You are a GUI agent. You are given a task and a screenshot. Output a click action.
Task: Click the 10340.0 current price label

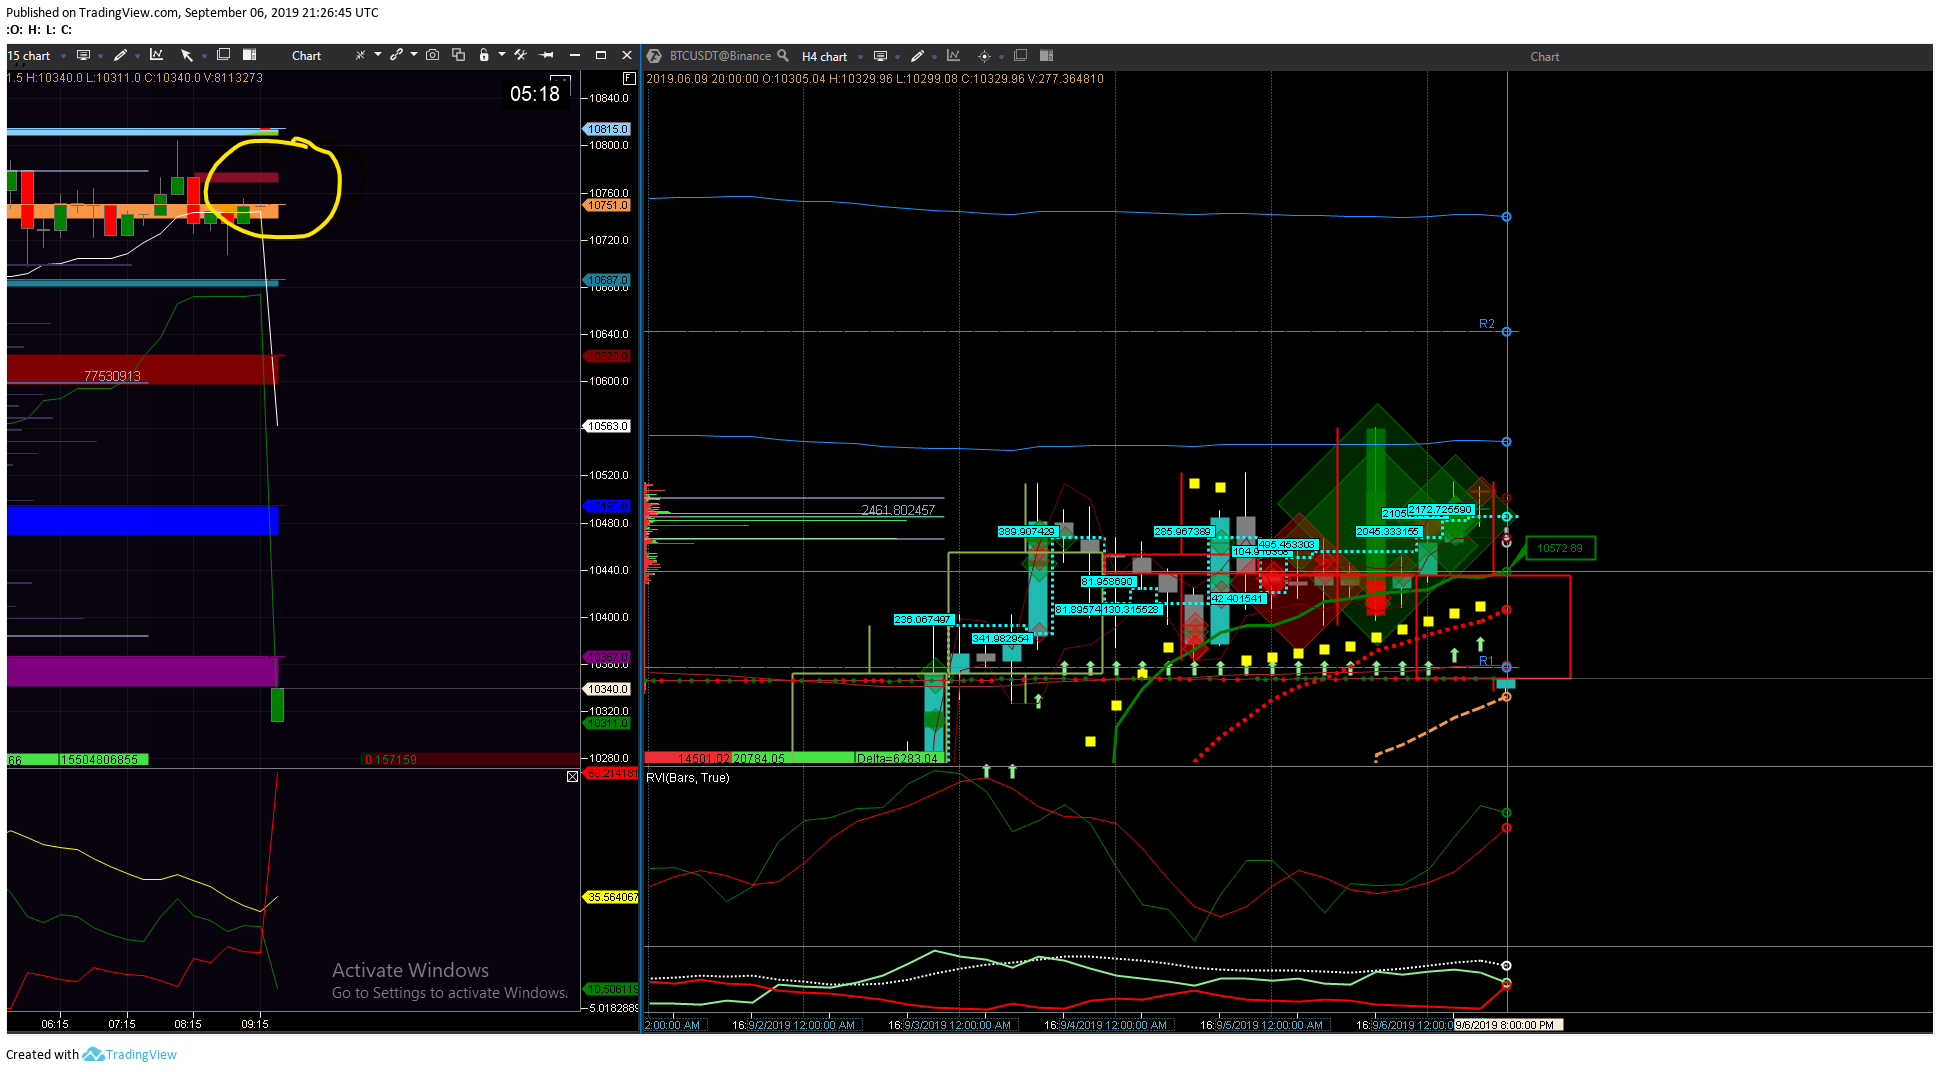click(x=607, y=689)
